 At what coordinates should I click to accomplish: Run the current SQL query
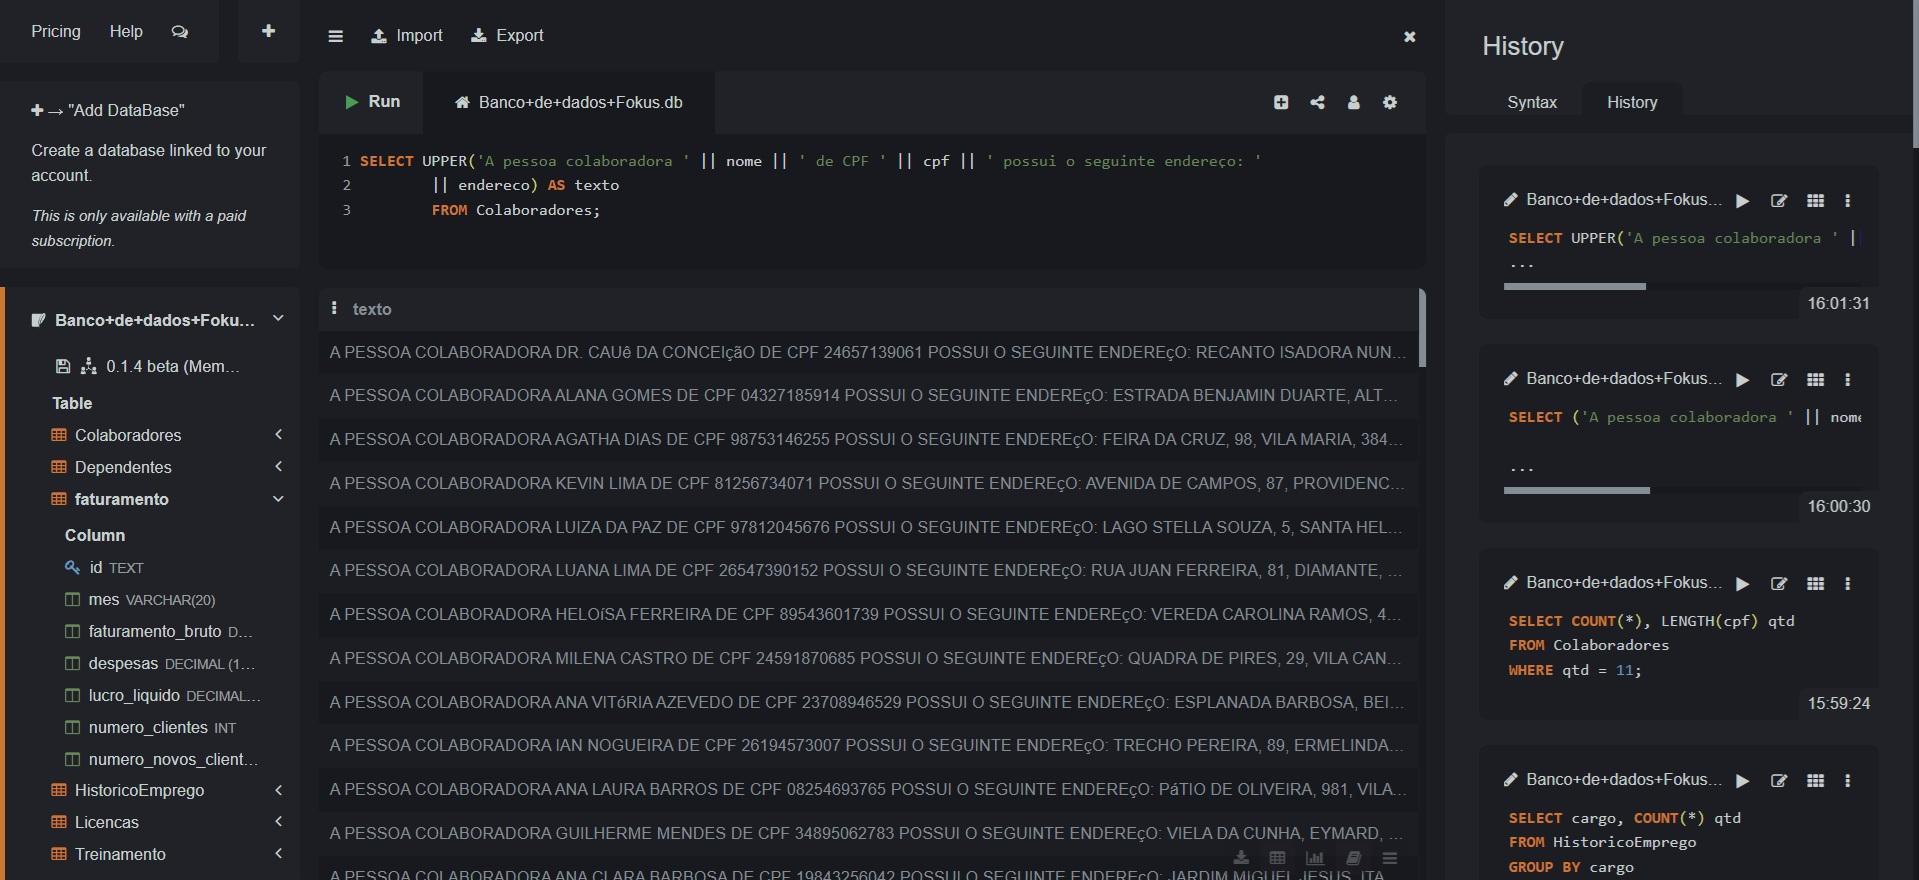372,102
